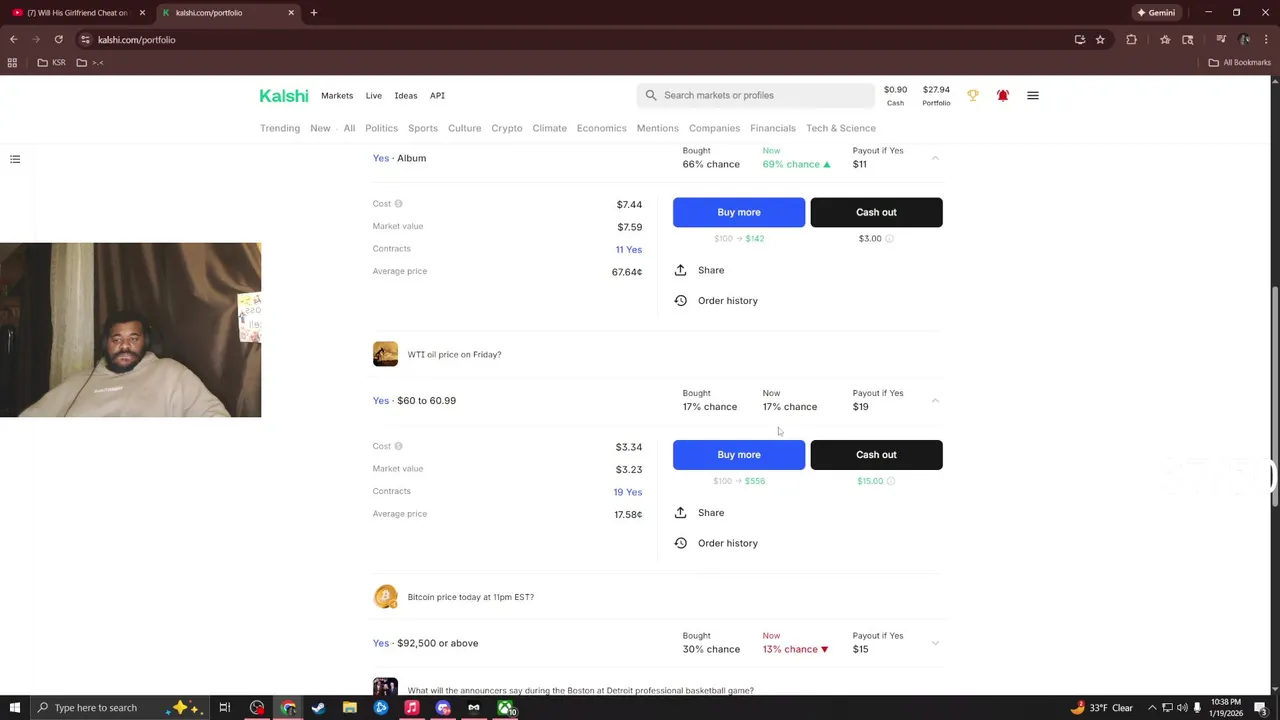Click the Cost info icon in Album position
This screenshot has height=720, width=1280.
pyautogui.click(x=398, y=204)
